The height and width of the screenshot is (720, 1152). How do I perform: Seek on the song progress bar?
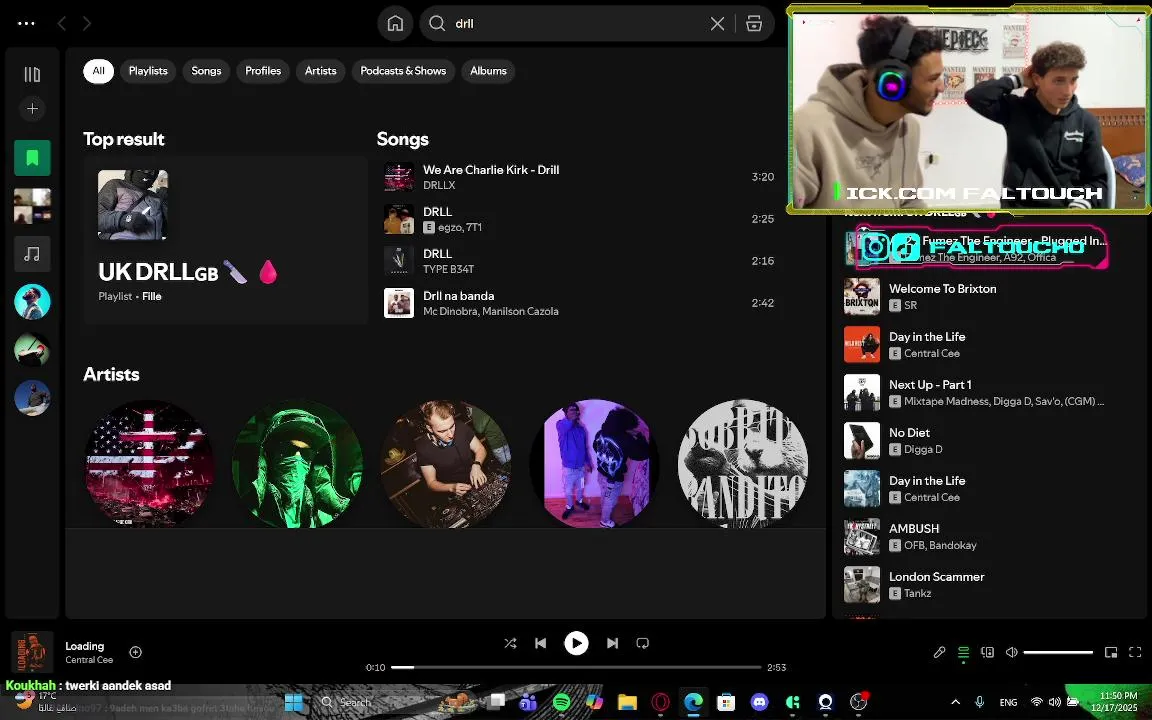576,667
